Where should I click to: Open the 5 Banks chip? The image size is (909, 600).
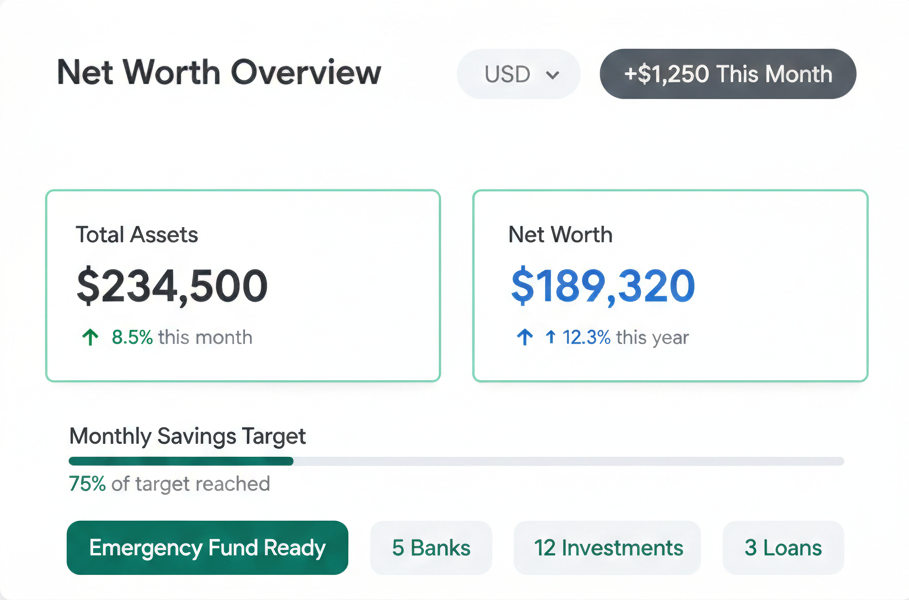tap(431, 548)
